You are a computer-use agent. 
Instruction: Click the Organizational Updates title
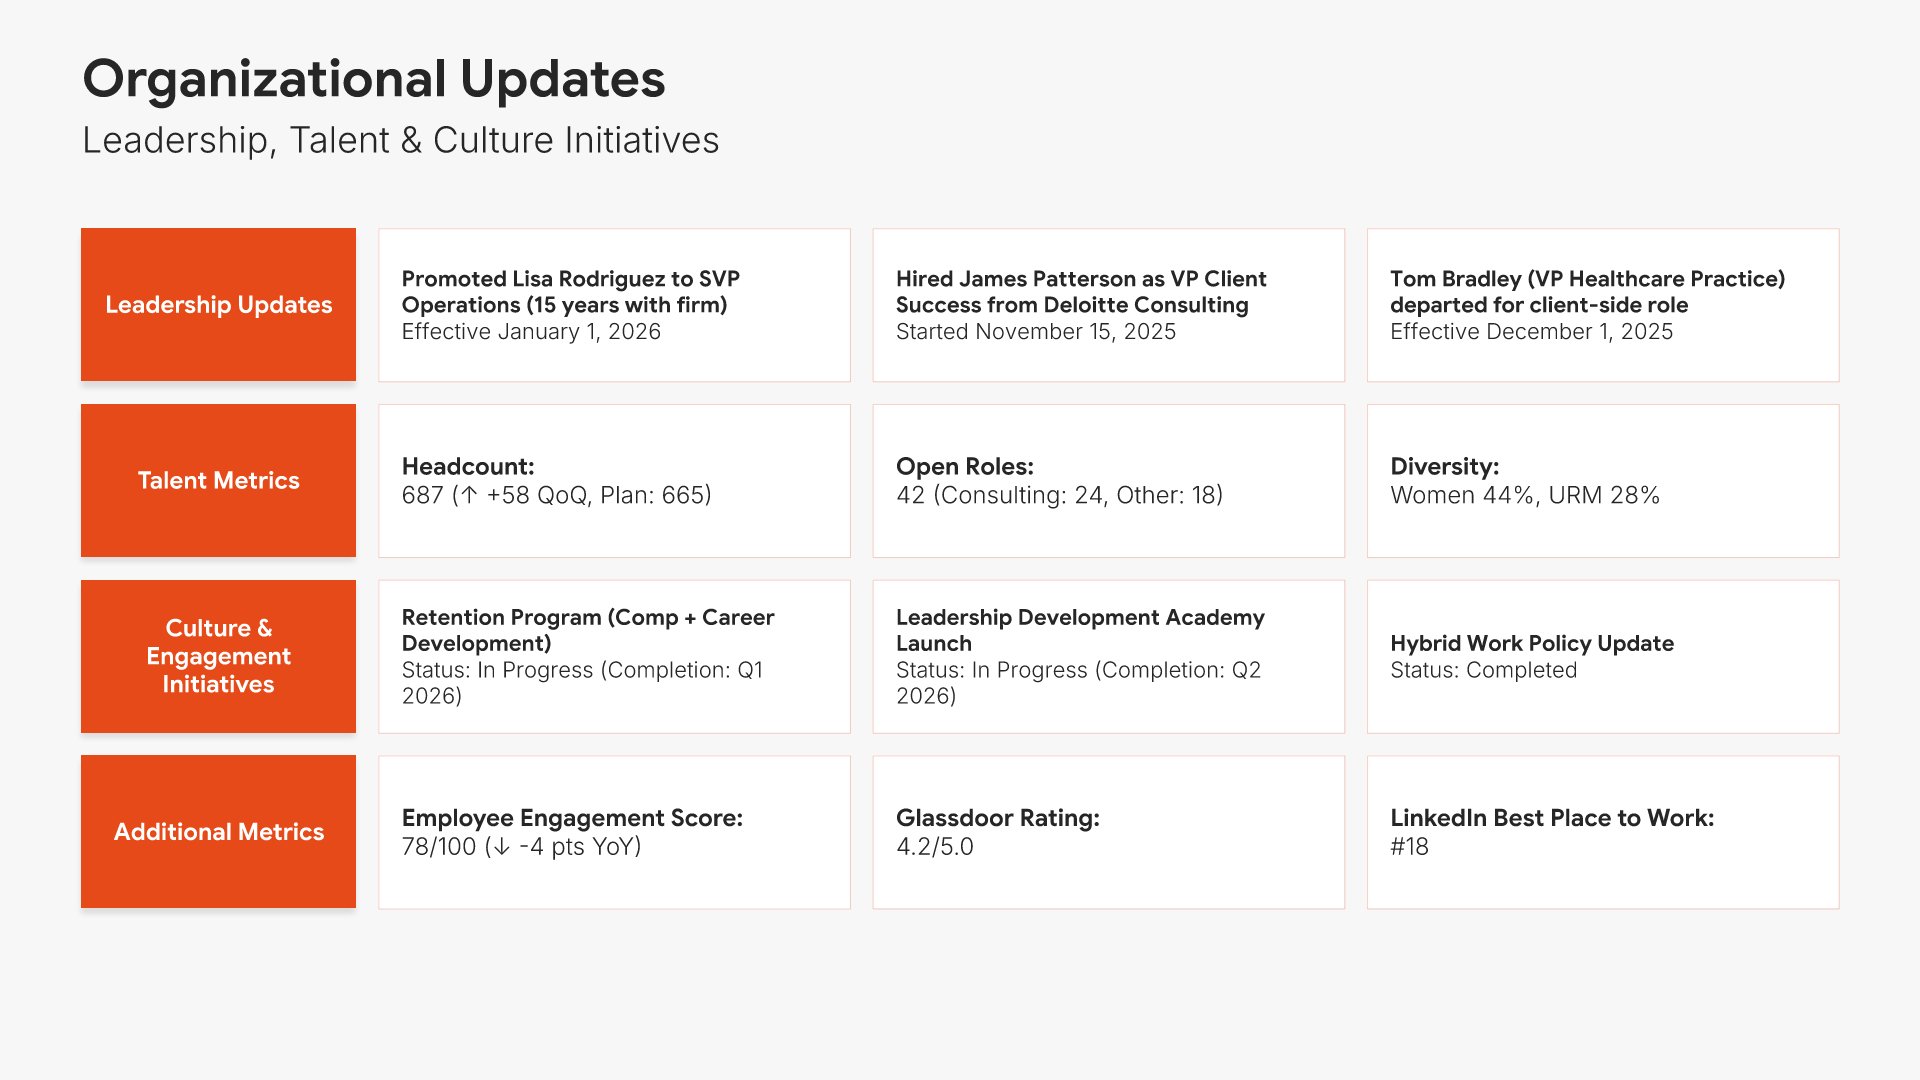373,78
